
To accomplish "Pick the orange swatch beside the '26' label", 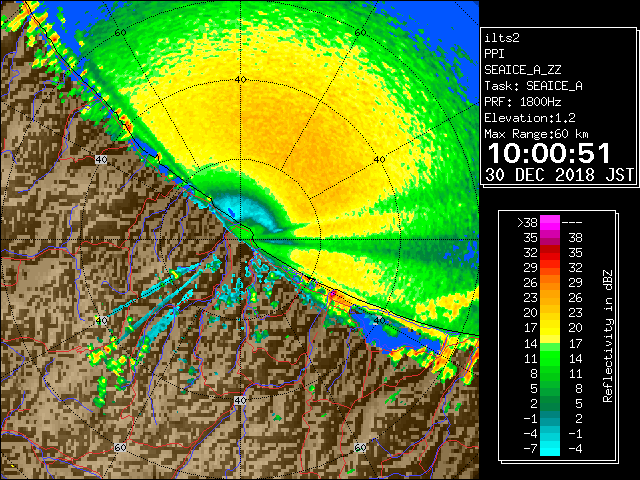I will click(550, 283).
